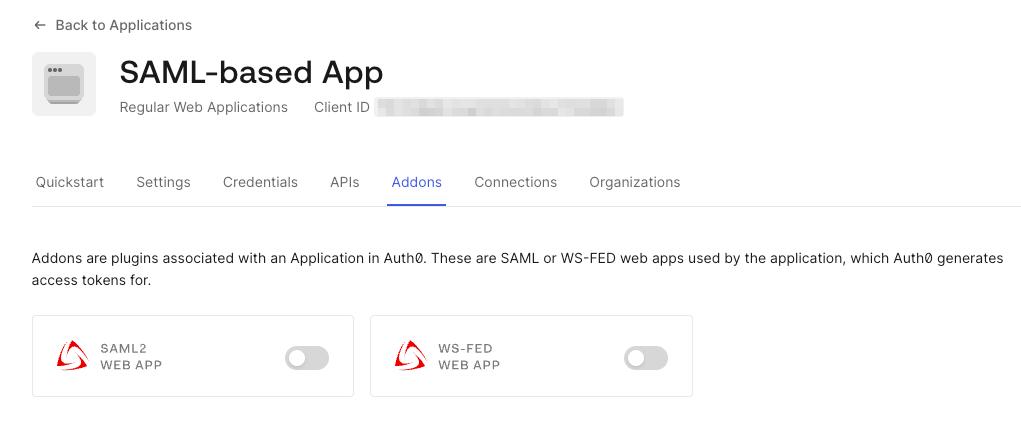Click the SAML2 WEB APP card label

coord(131,357)
